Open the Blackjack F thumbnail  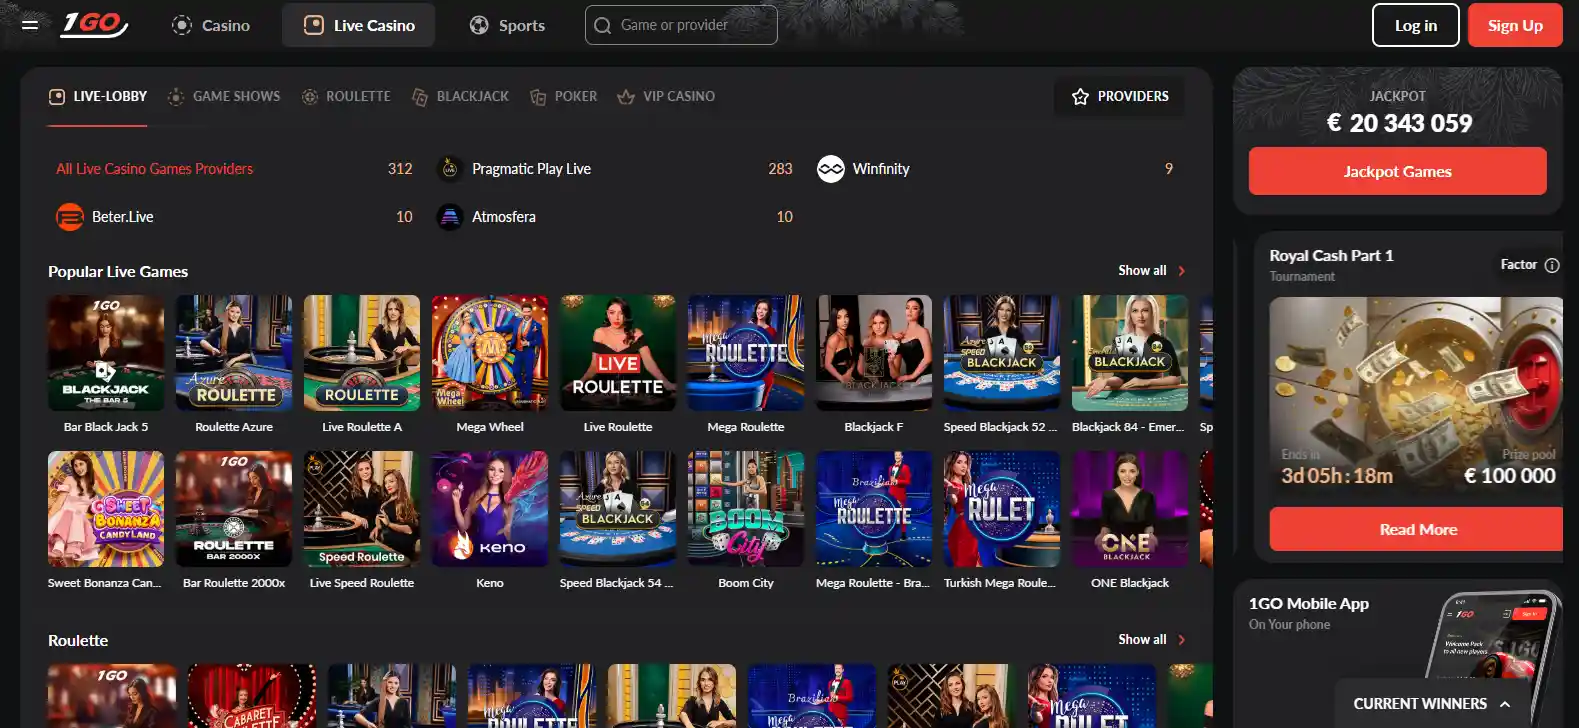pos(874,353)
